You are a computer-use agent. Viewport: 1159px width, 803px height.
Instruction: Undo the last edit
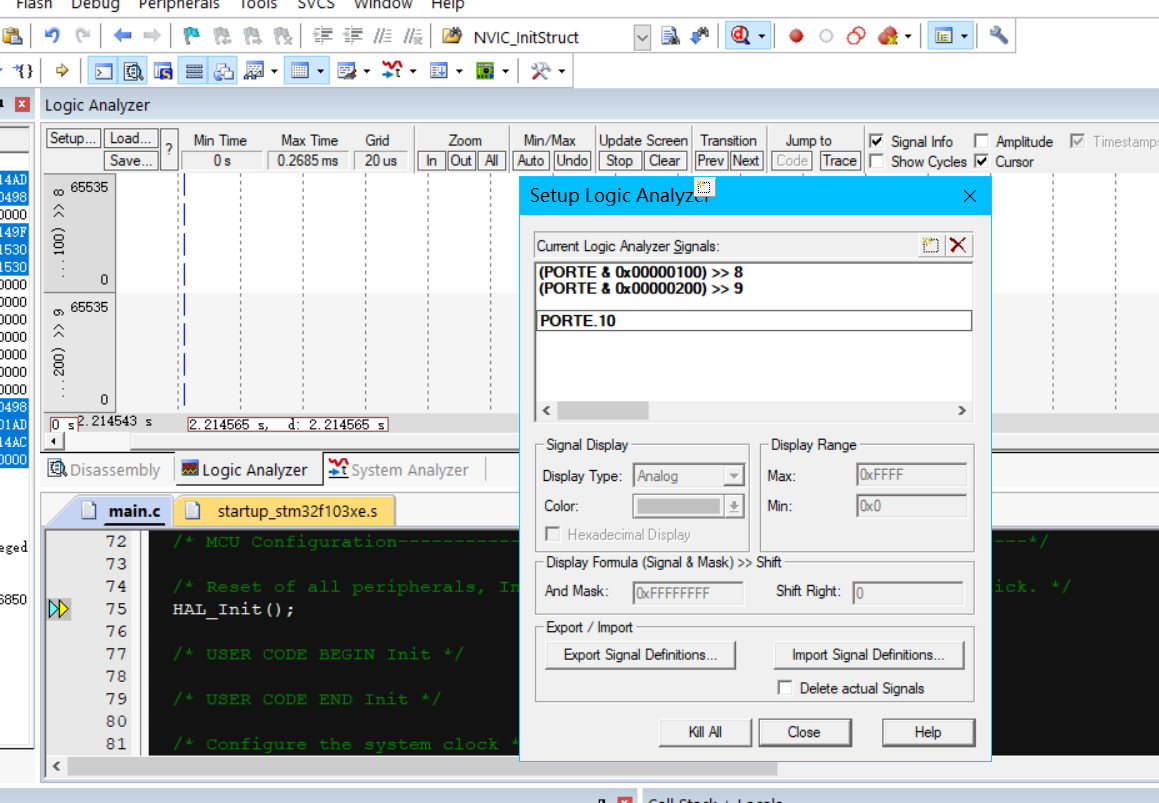pos(52,35)
